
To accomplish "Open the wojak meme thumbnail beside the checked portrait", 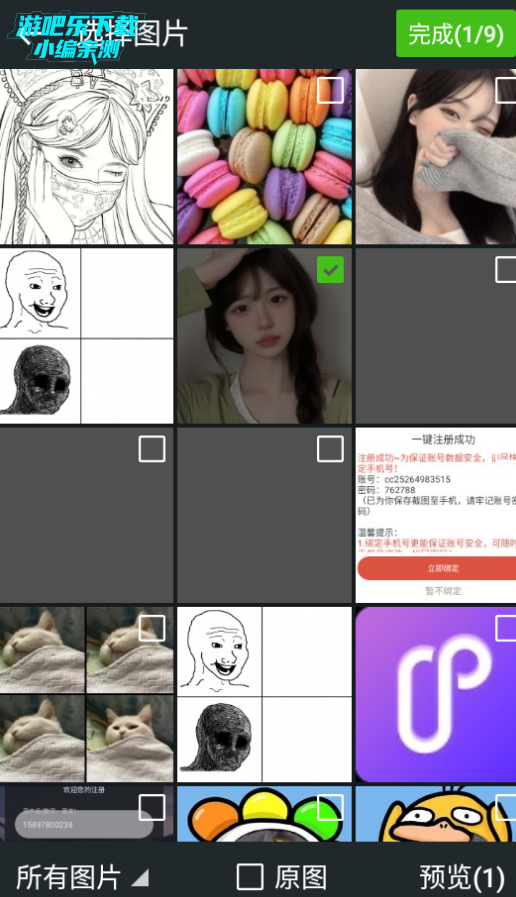I will click(x=86, y=336).
